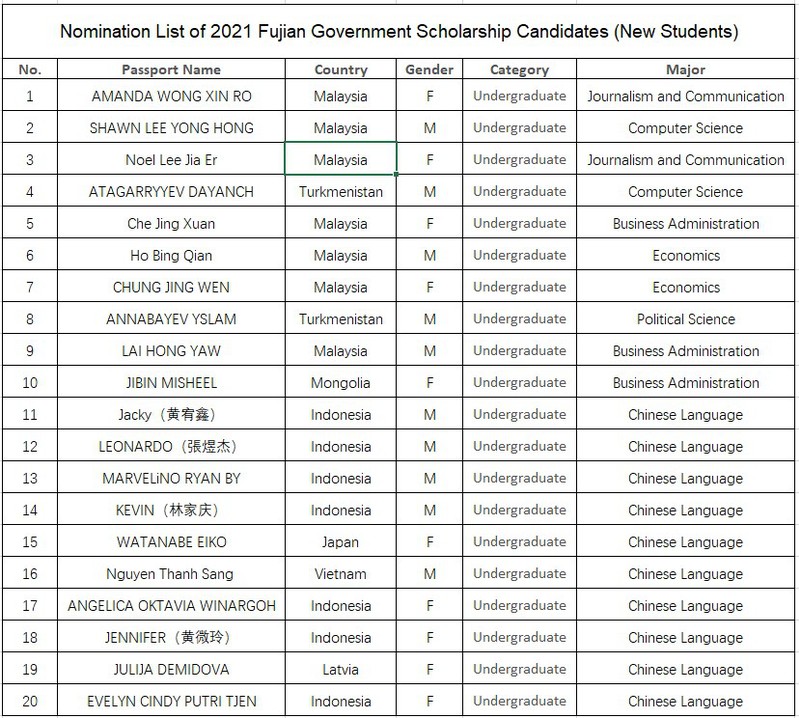Image resolution: width=799 pixels, height=718 pixels.
Task: Select the Latvia country cell
Action: [x=340, y=670]
